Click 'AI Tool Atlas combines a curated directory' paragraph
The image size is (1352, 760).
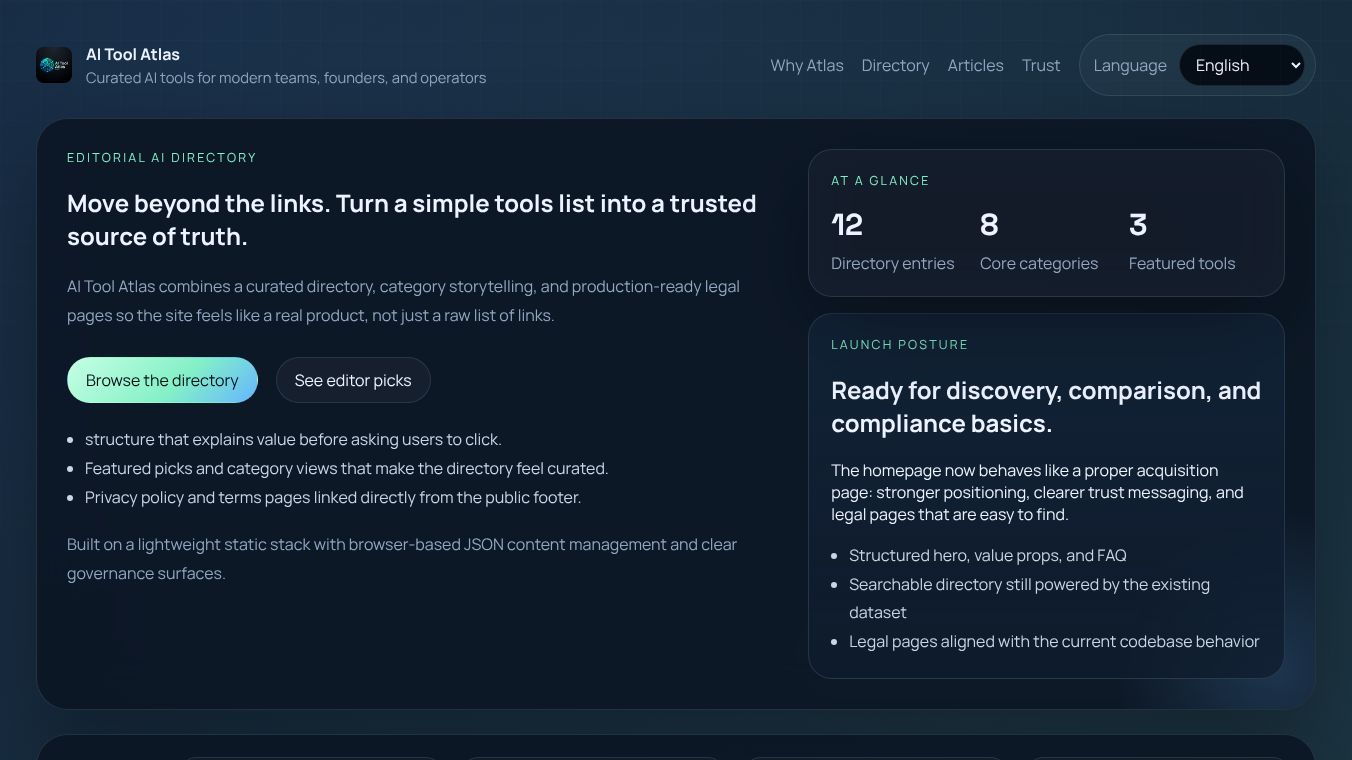tap(403, 301)
